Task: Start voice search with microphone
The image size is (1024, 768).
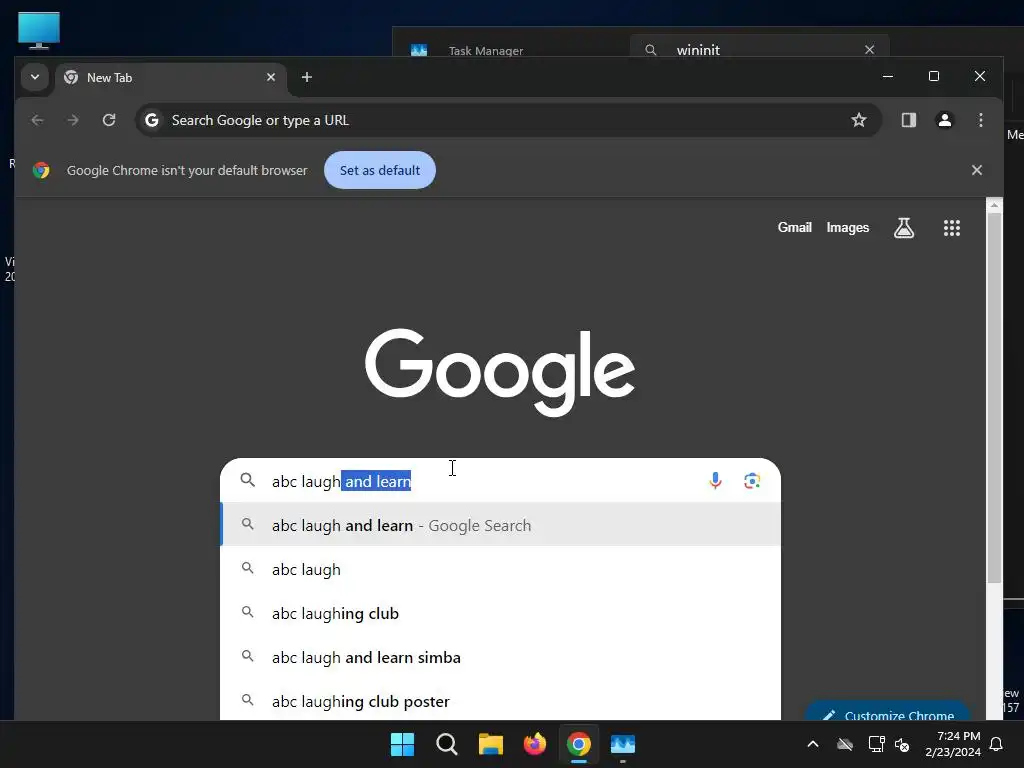Action: click(715, 481)
